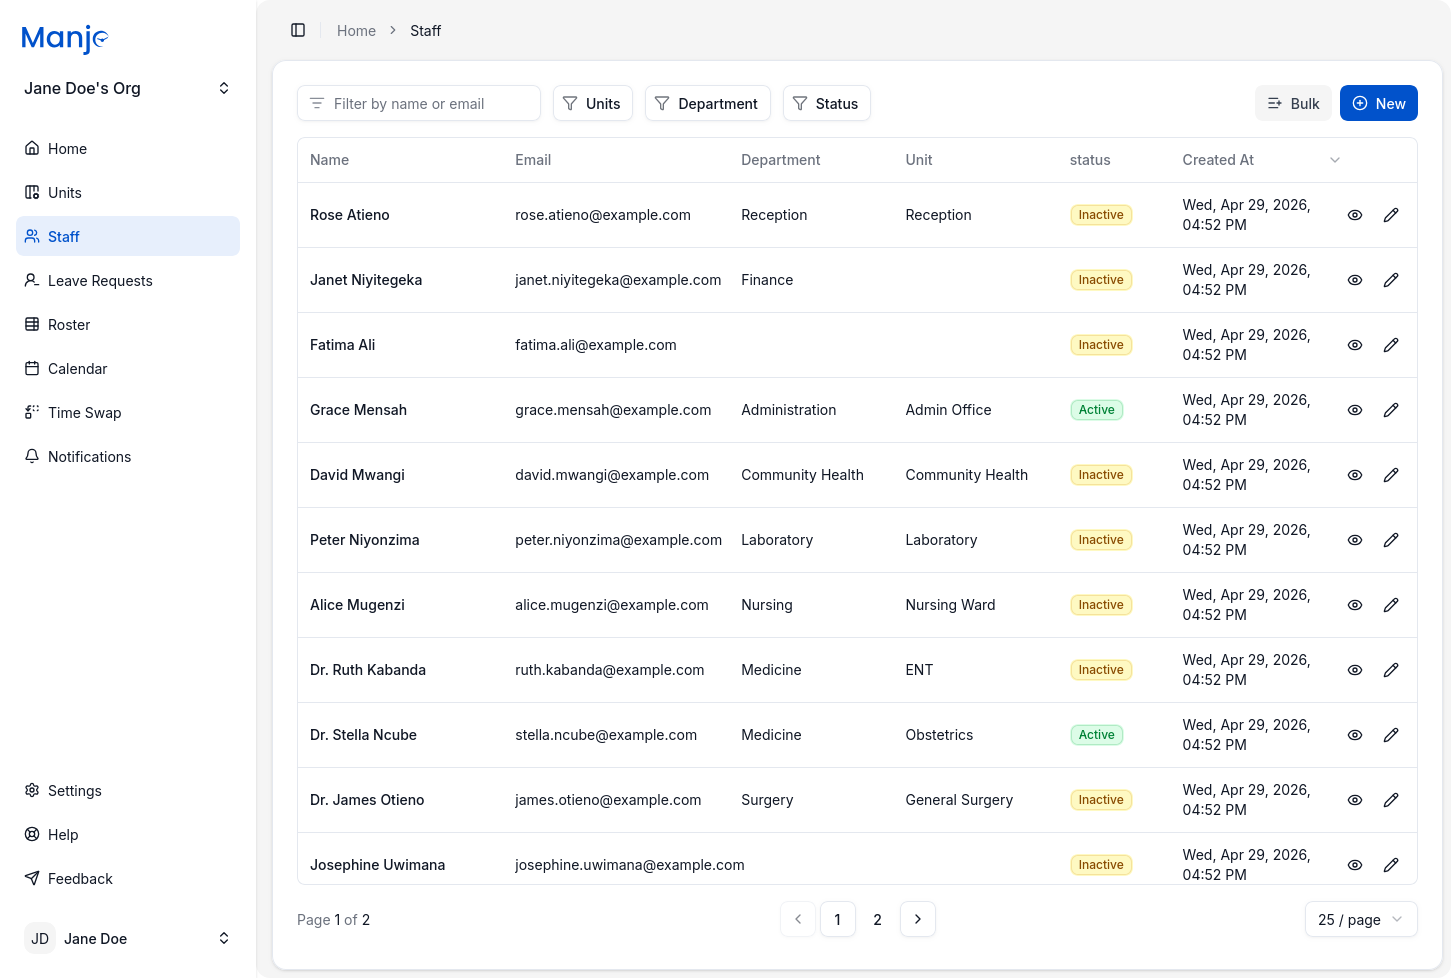The height and width of the screenshot is (978, 1451).
Task: Edit Dr. Stella Ncube's record
Action: click(1391, 735)
